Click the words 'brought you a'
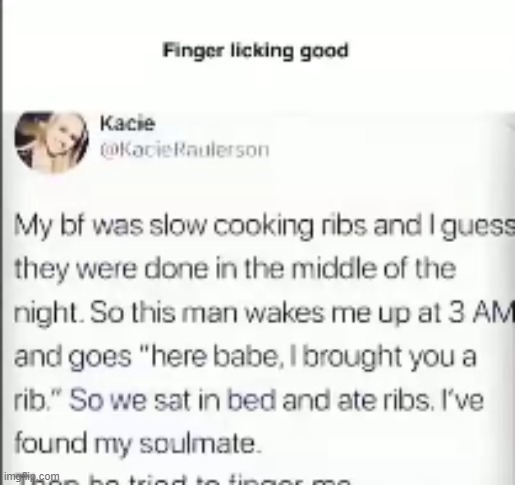The width and height of the screenshot is (515, 485). [390, 358]
